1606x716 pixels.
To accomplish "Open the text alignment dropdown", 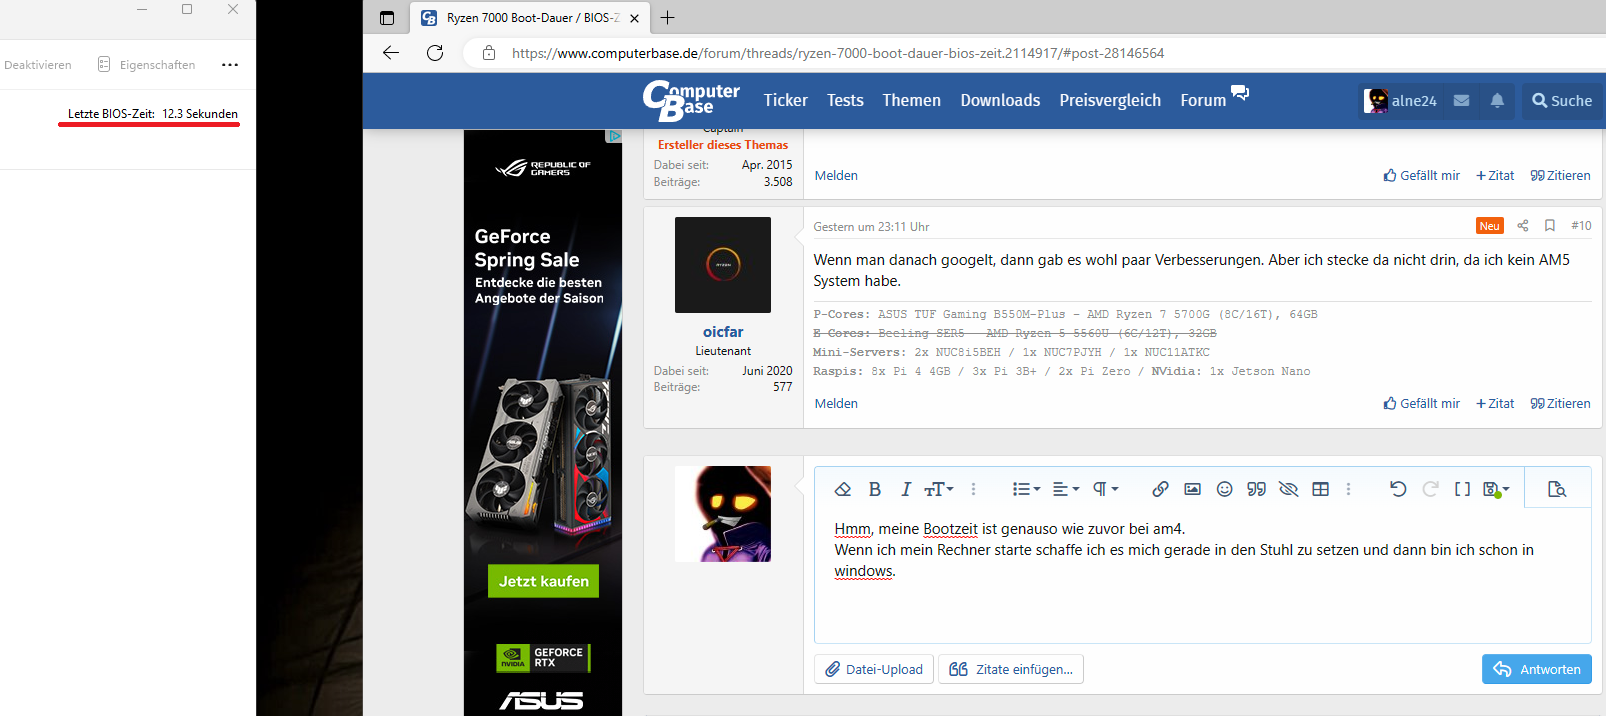I will click(1066, 489).
